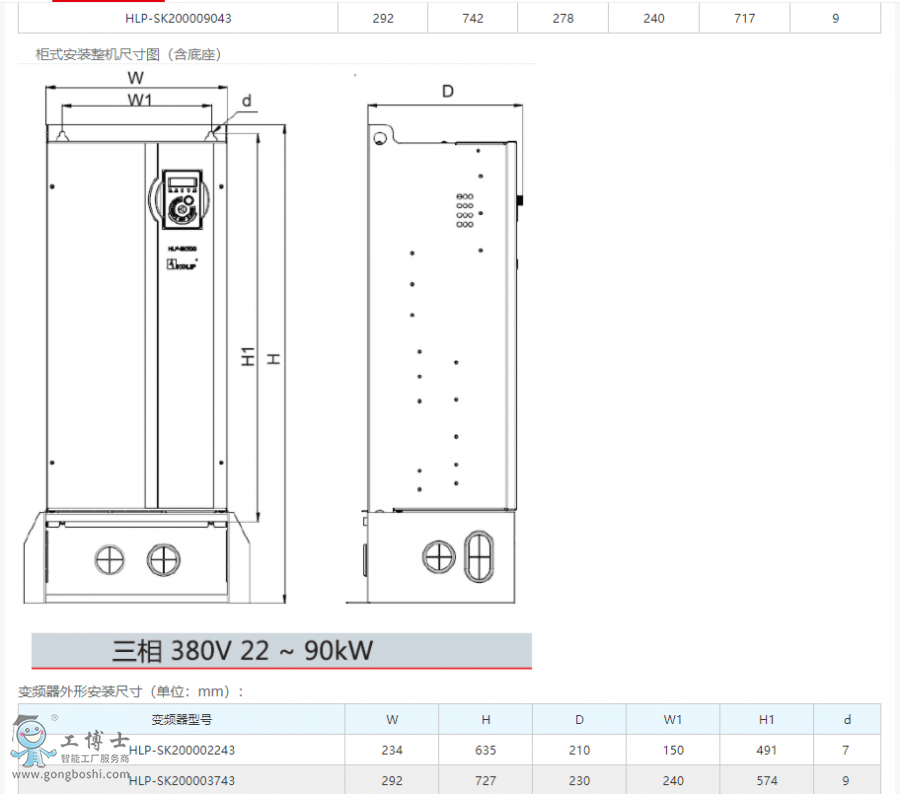Click the D dimension label above side view

pos(448,91)
